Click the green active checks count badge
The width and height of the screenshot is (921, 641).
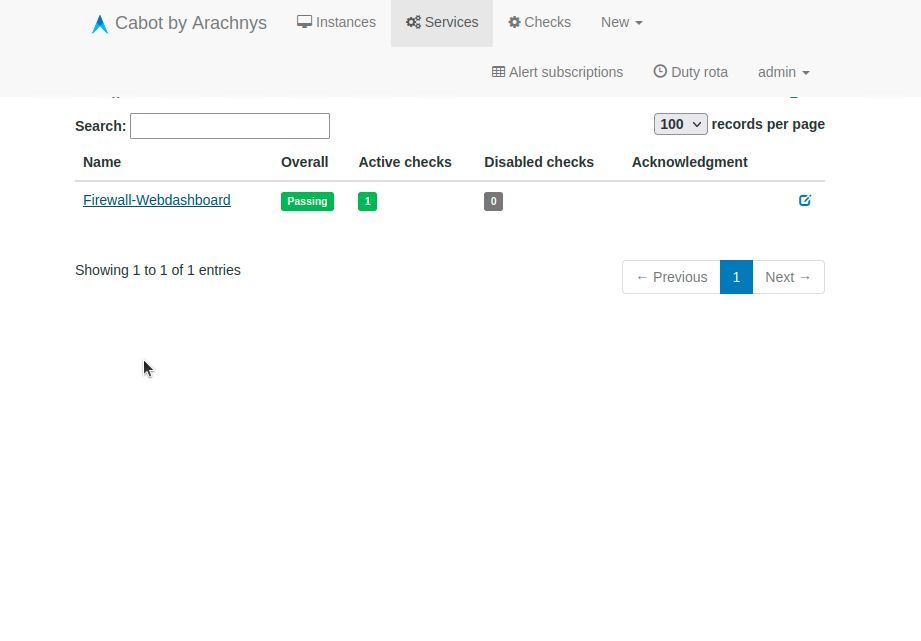click(367, 201)
